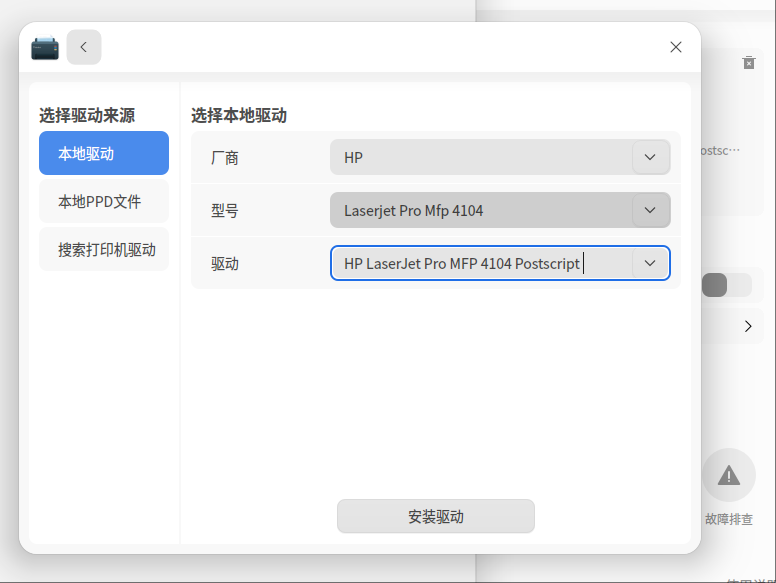The width and height of the screenshot is (776, 583).
Task: Switch to 本地PPD文件 source
Action: pyautogui.click(x=104, y=201)
